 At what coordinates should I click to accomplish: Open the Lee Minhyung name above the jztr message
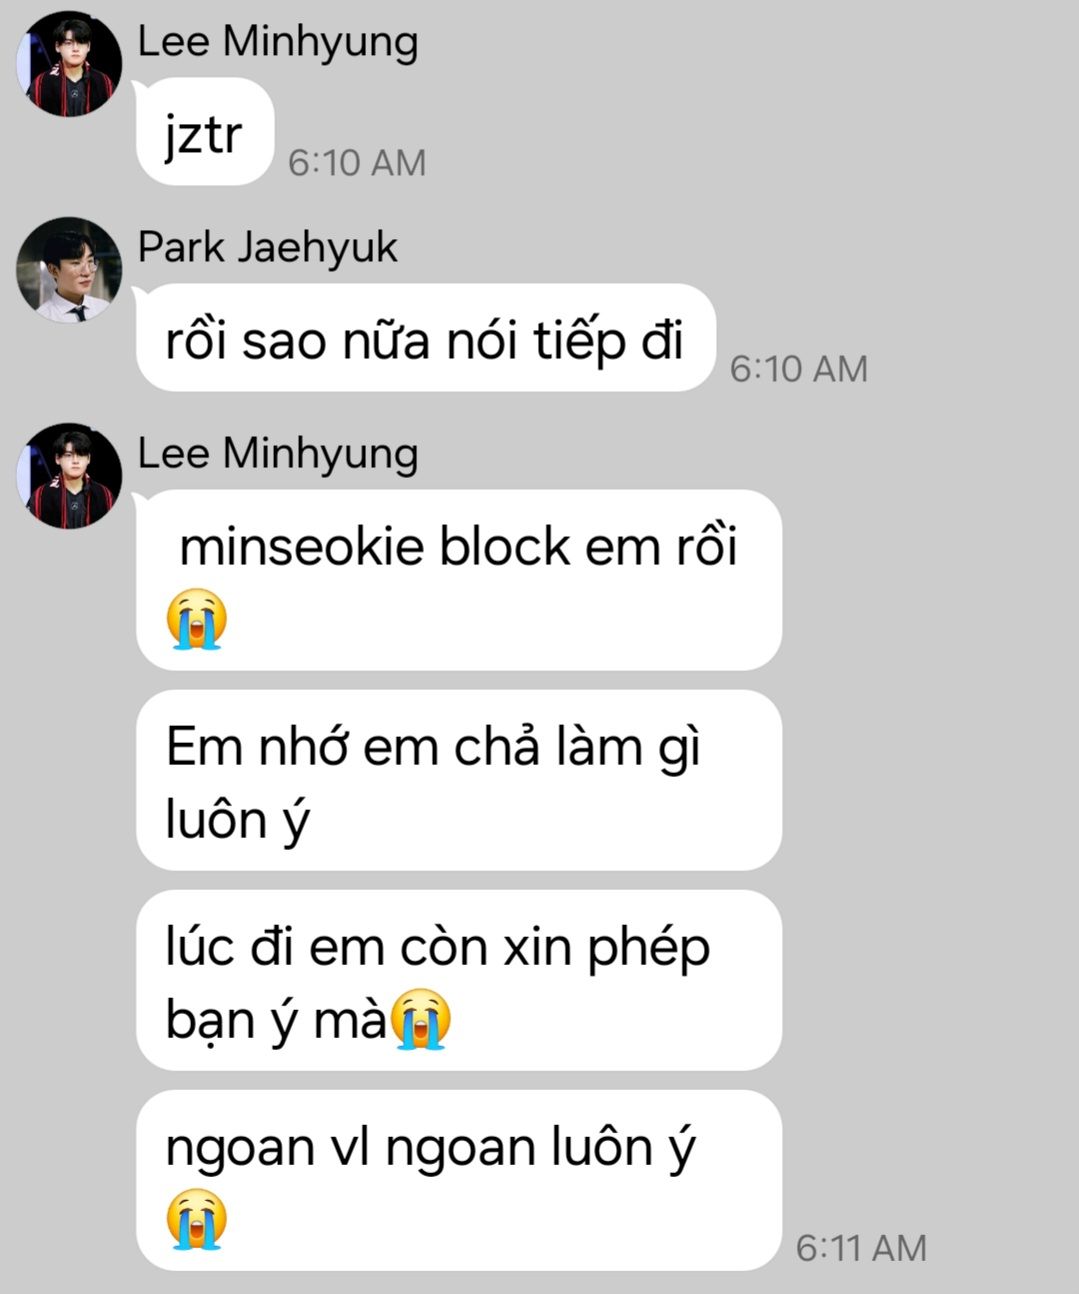pos(278,42)
